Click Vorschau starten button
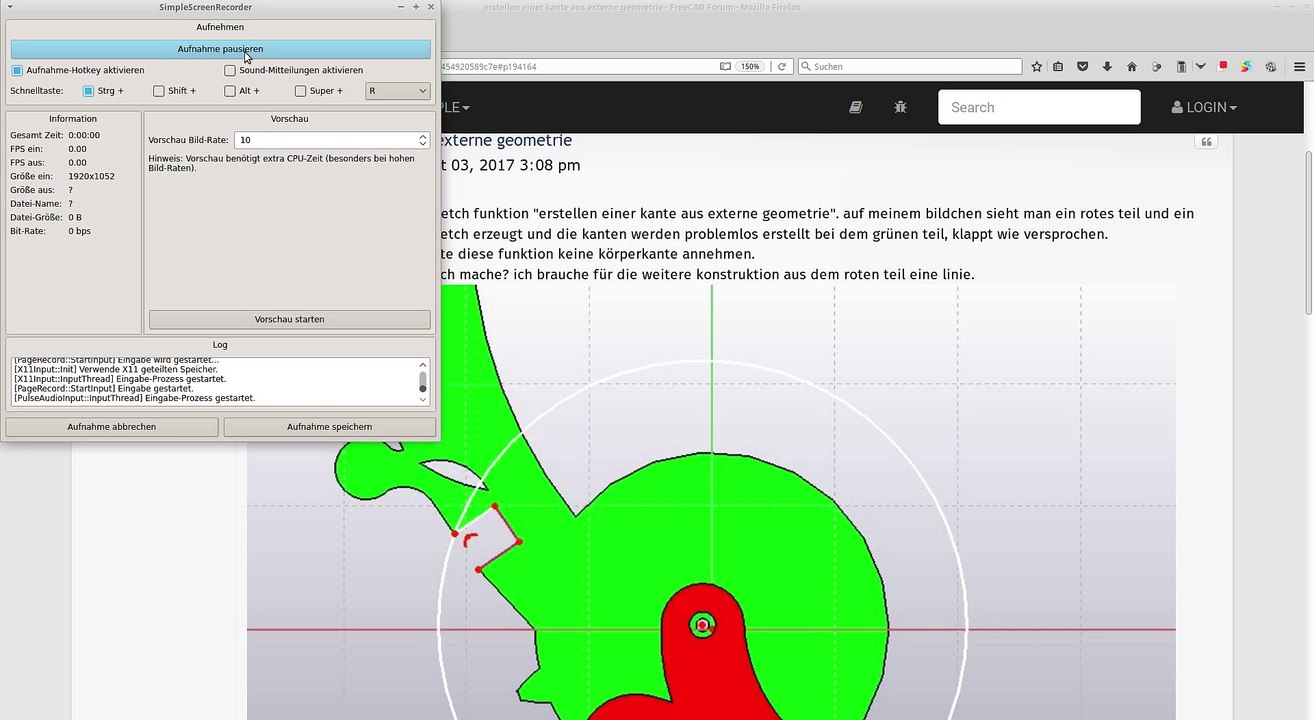 (x=289, y=320)
